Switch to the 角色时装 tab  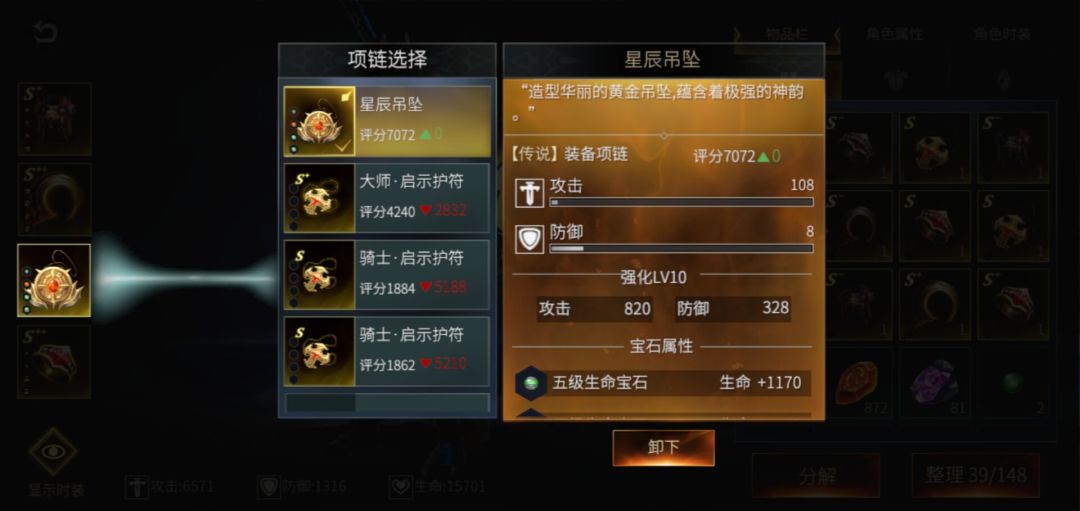click(1001, 34)
